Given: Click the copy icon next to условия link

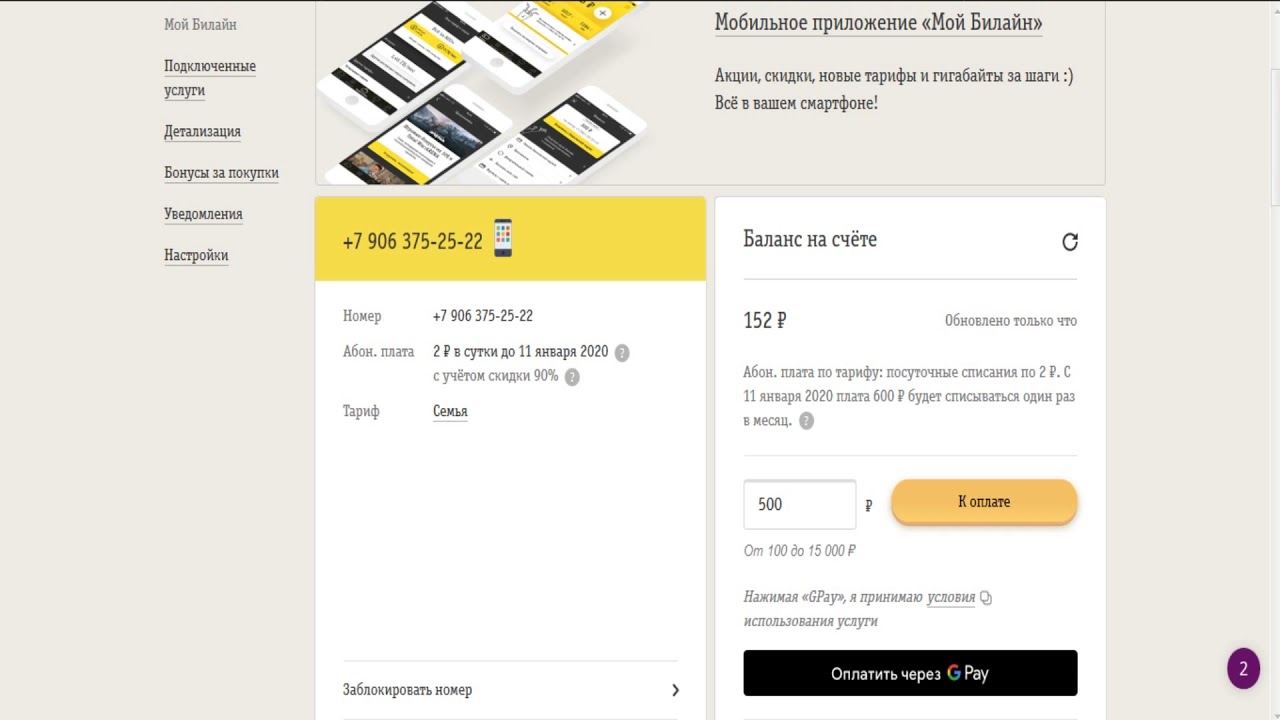Looking at the screenshot, I should pos(986,598).
